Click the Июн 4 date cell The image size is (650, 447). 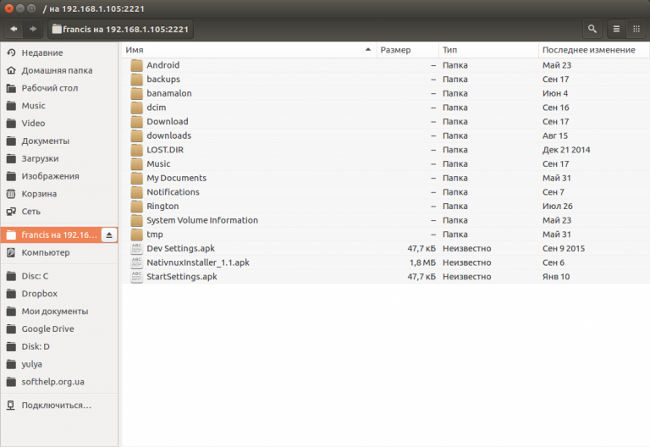pyautogui.click(x=555, y=93)
